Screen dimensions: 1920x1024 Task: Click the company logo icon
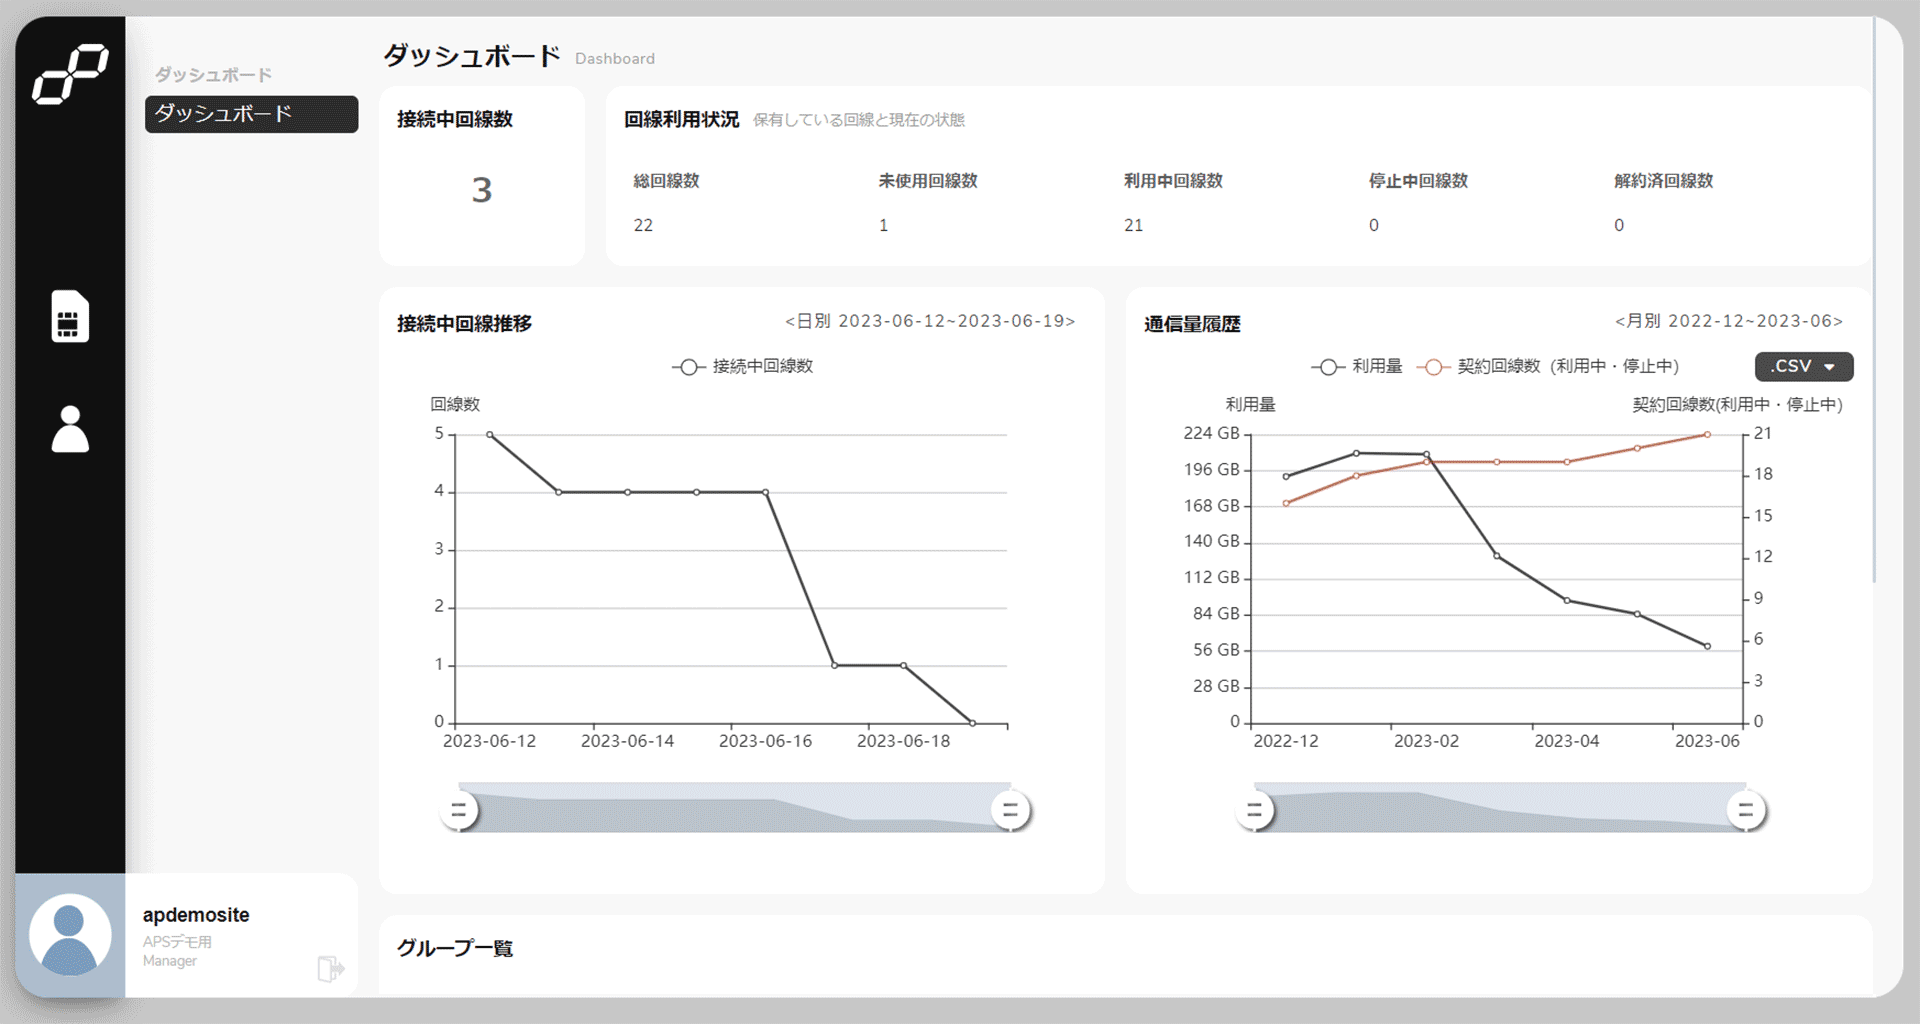pos(70,74)
